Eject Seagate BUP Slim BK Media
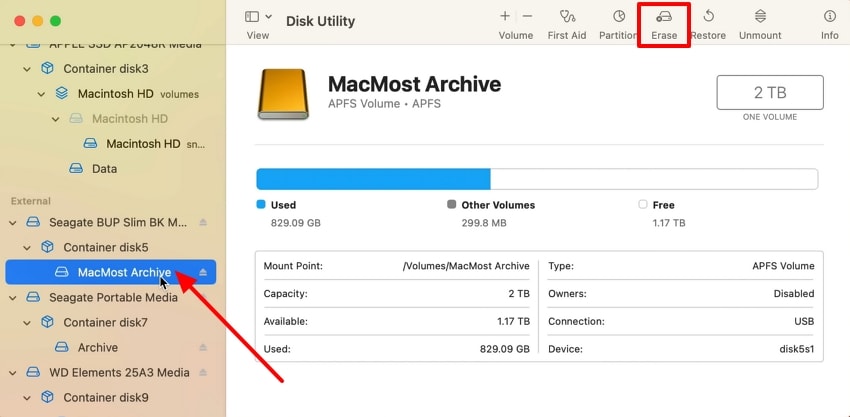 (x=203, y=222)
